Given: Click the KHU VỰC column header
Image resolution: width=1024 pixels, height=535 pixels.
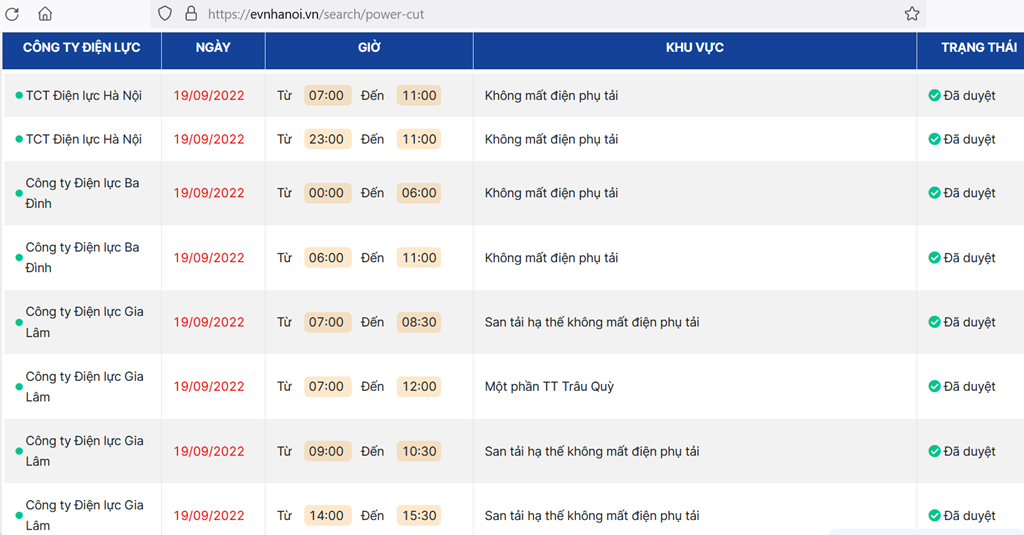Looking at the screenshot, I should [x=694, y=47].
